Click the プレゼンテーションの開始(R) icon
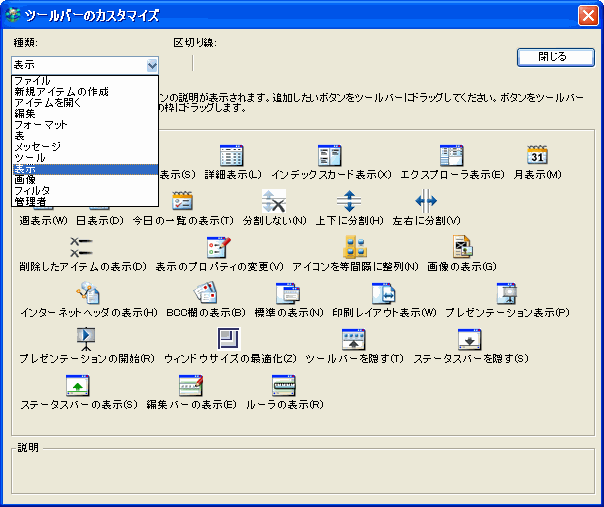 (86, 339)
